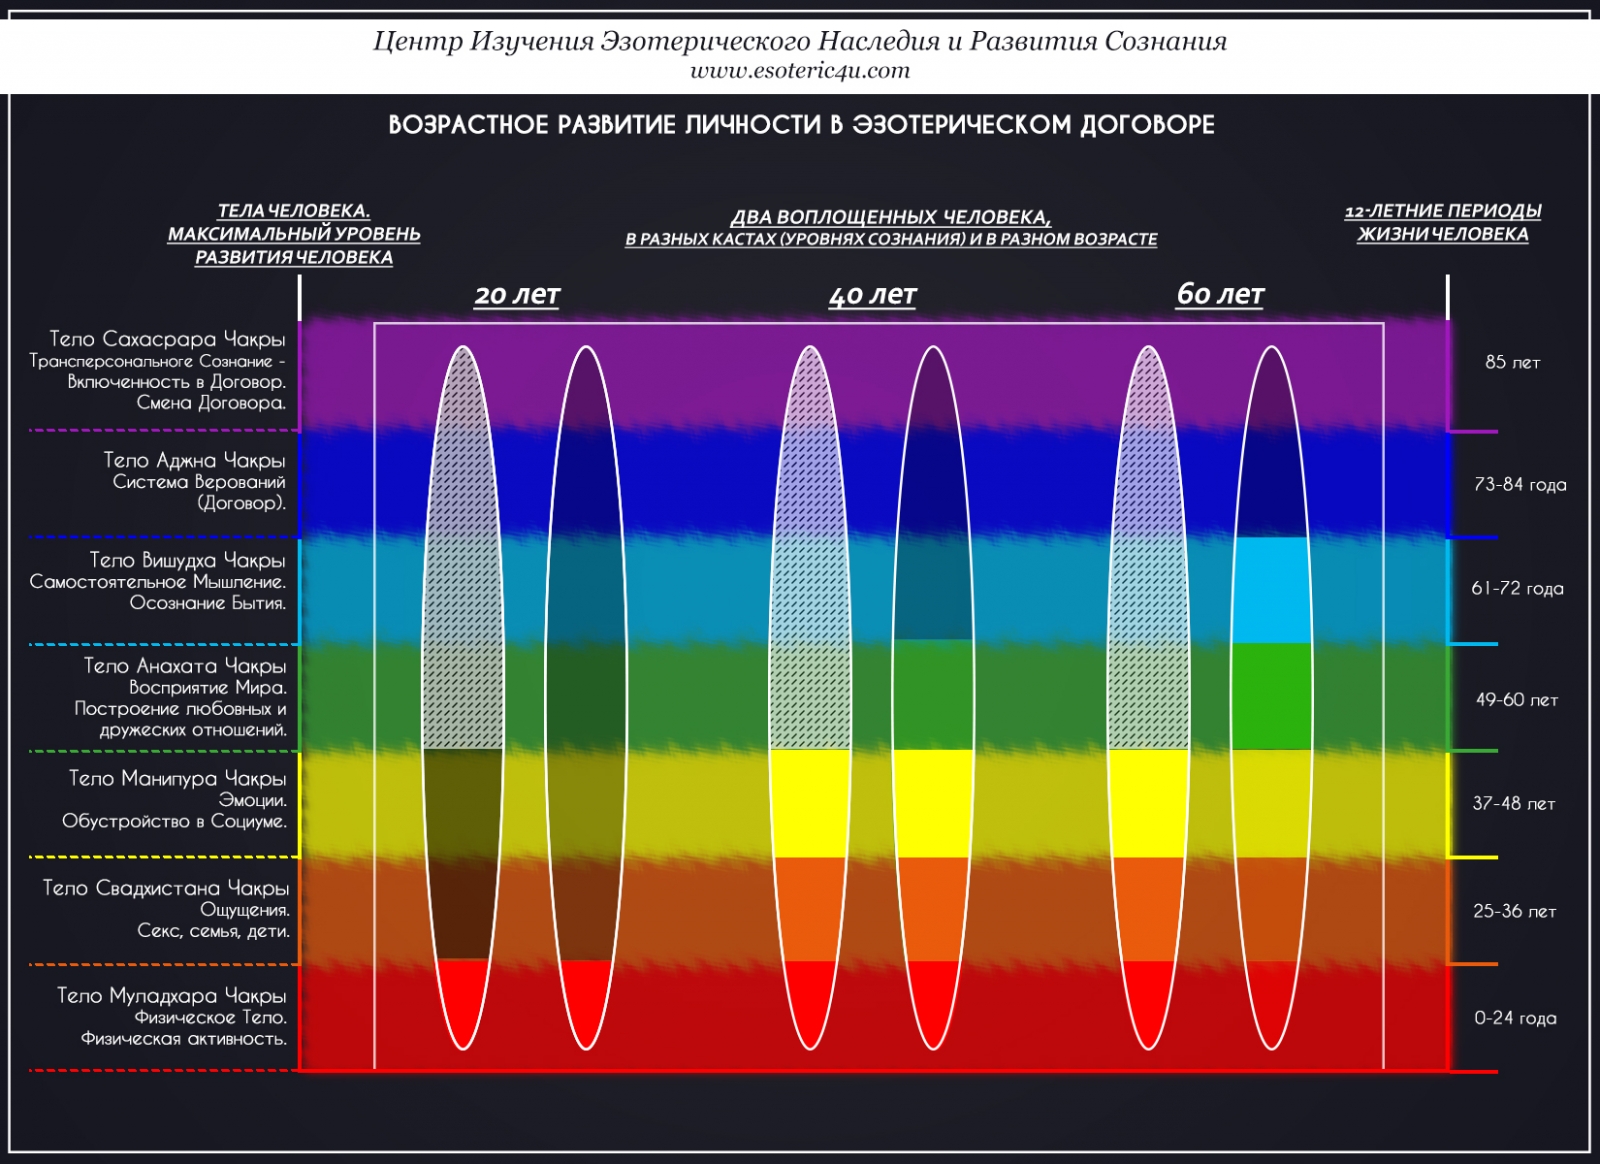Click the '85 лет' period label

(1512, 362)
